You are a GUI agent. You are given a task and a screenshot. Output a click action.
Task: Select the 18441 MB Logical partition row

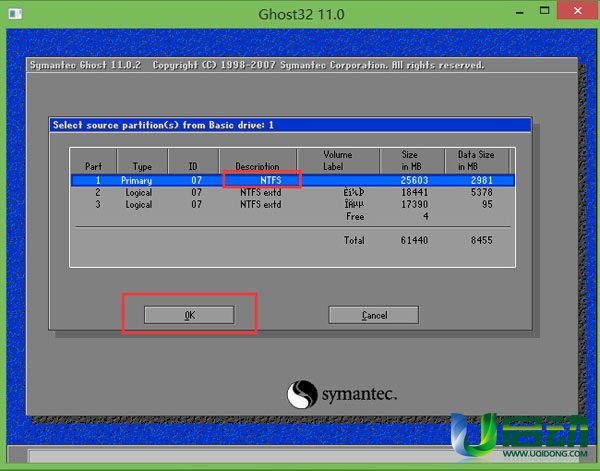tap(293, 192)
